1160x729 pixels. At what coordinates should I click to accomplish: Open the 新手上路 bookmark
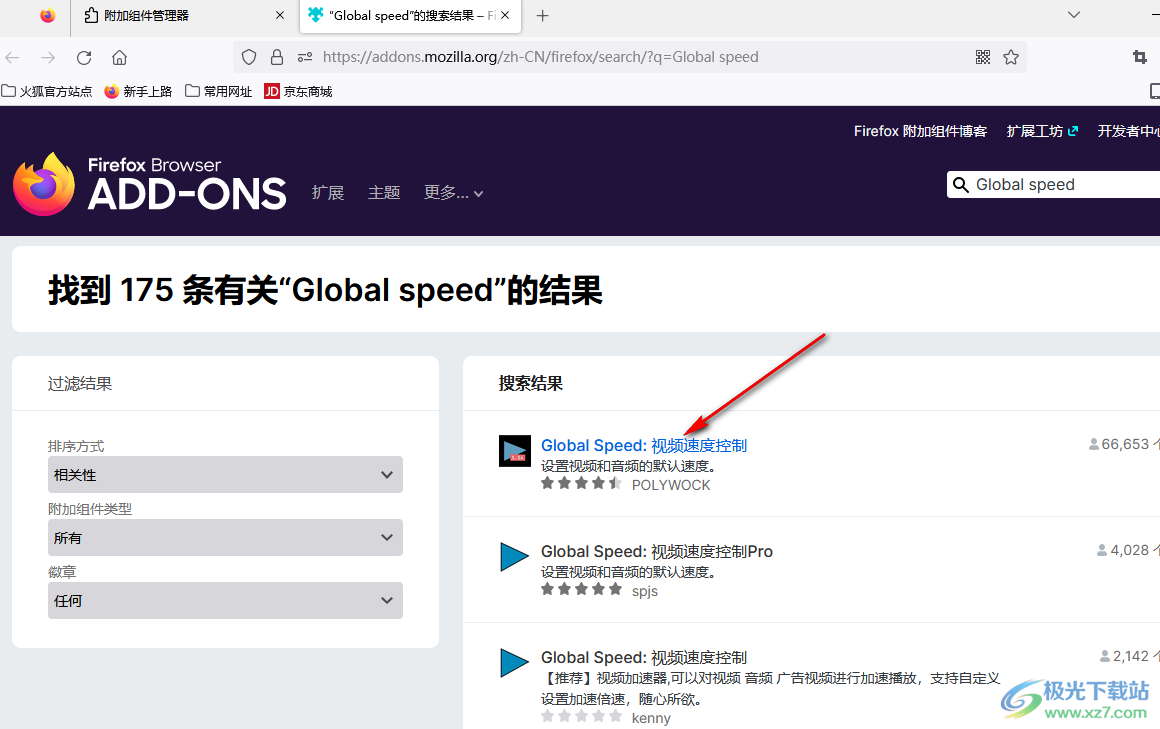click(138, 91)
